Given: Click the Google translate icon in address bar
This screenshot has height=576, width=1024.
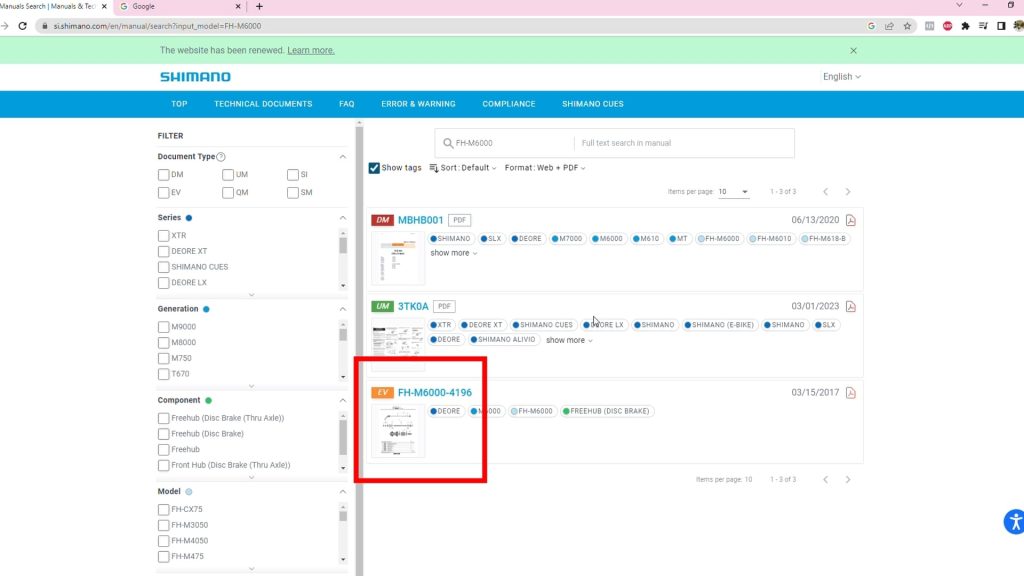Looking at the screenshot, I should tap(871, 26).
